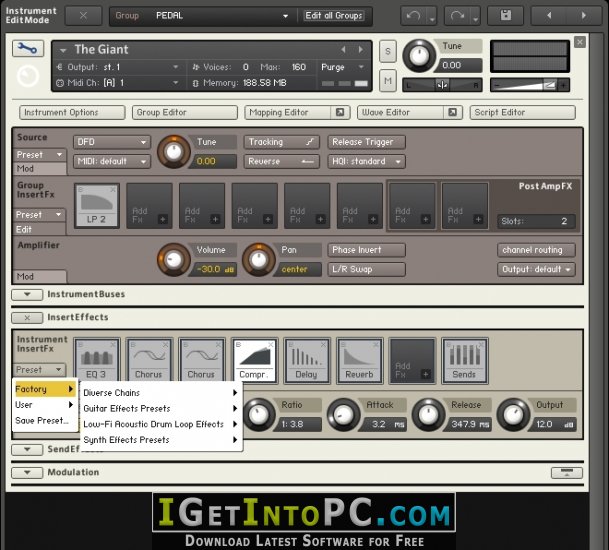Open Synth Effects Presets submenu
This screenshot has width=609, height=550.
[160, 440]
